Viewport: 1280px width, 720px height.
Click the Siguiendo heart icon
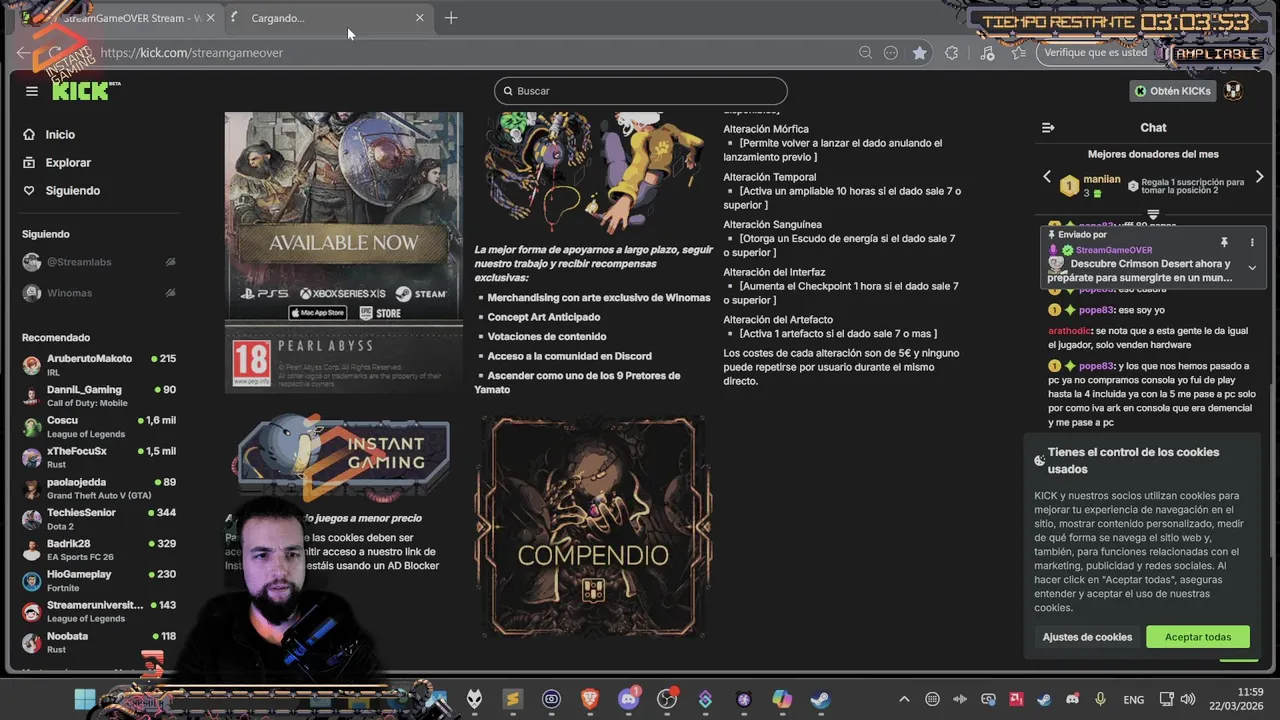[x=30, y=190]
